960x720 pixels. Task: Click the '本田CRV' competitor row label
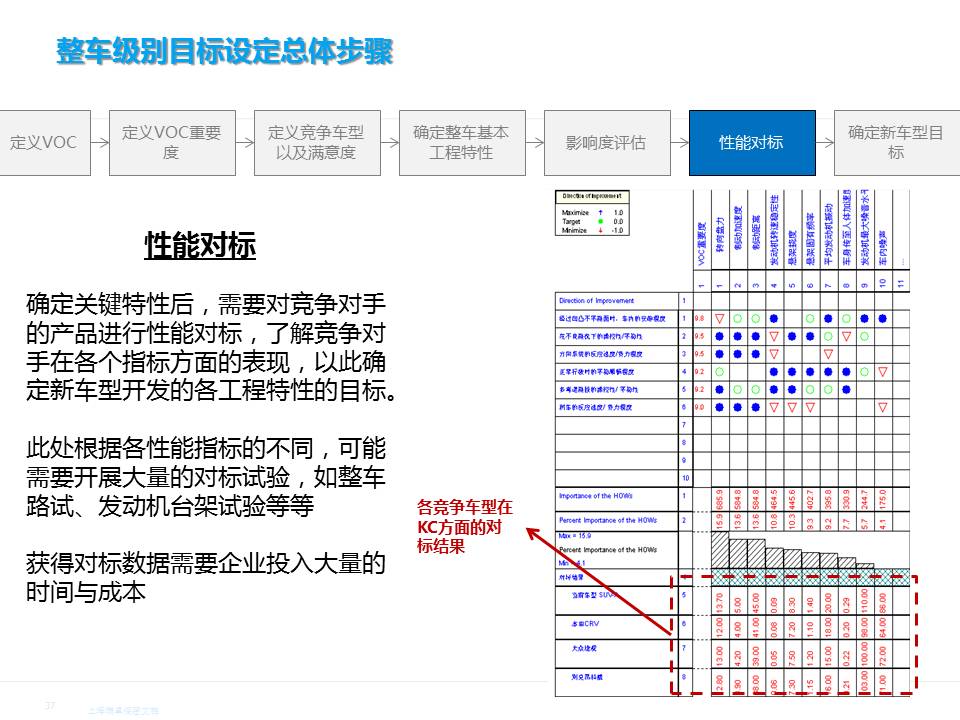585,624
